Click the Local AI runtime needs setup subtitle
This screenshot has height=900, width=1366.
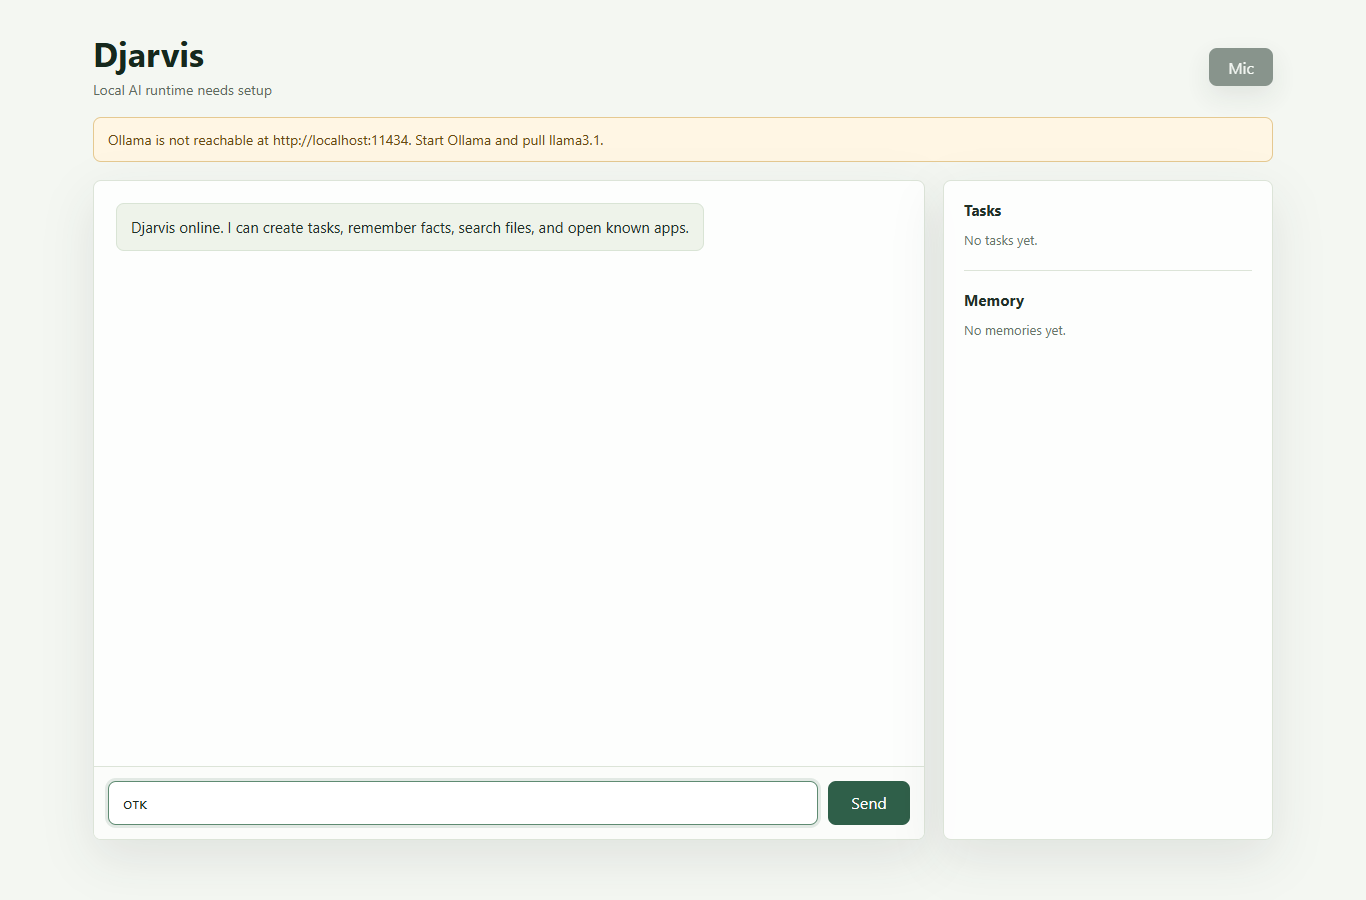pyautogui.click(x=183, y=90)
